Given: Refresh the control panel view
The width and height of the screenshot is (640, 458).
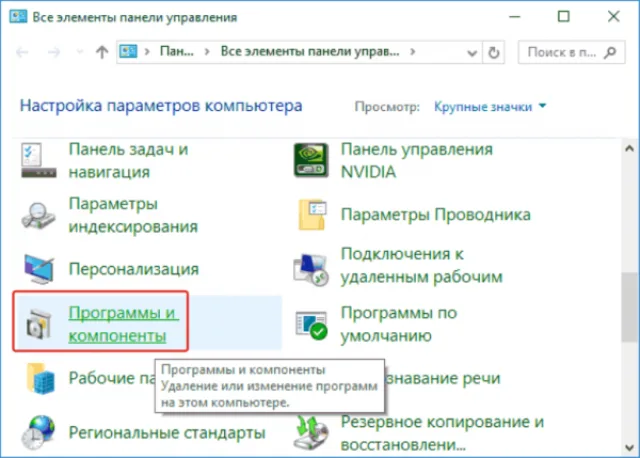Looking at the screenshot, I should point(494,52).
